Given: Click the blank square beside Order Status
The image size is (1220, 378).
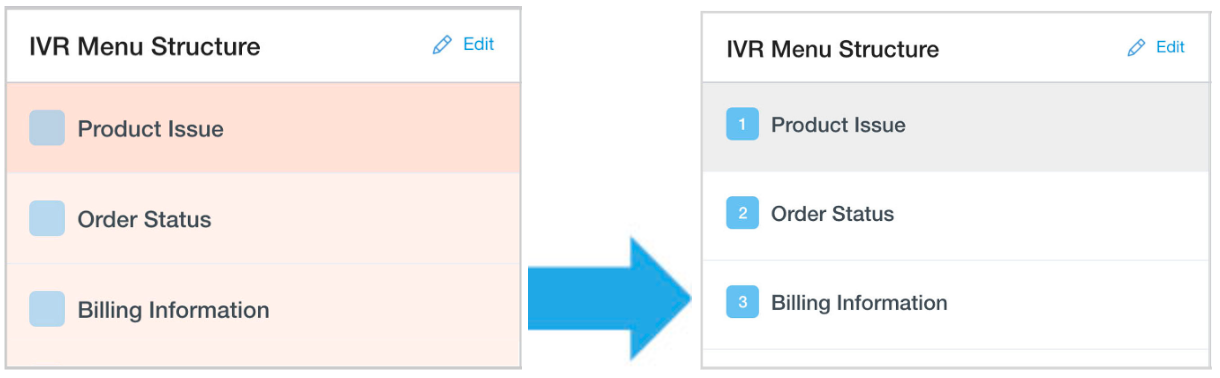Looking at the screenshot, I should click(x=47, y=219).
